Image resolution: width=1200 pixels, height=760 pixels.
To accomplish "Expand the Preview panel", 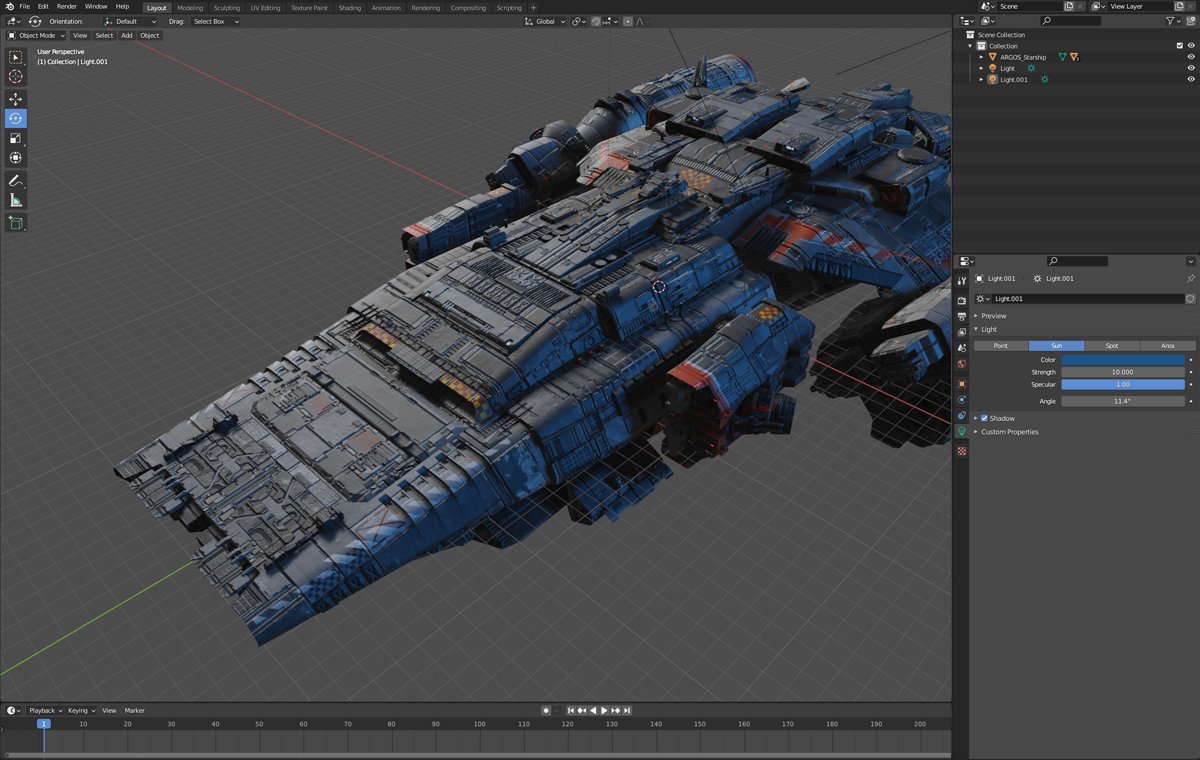I will (994, 316).
